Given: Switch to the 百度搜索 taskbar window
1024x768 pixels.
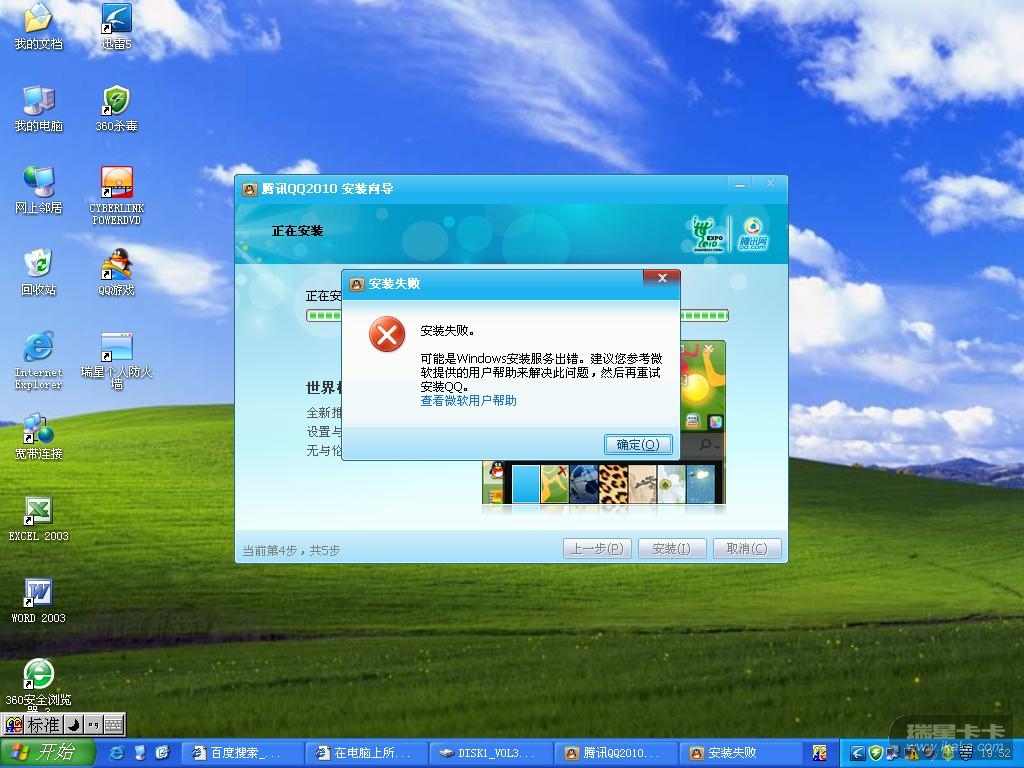Looking at the screenshot, I should point(241,753).
